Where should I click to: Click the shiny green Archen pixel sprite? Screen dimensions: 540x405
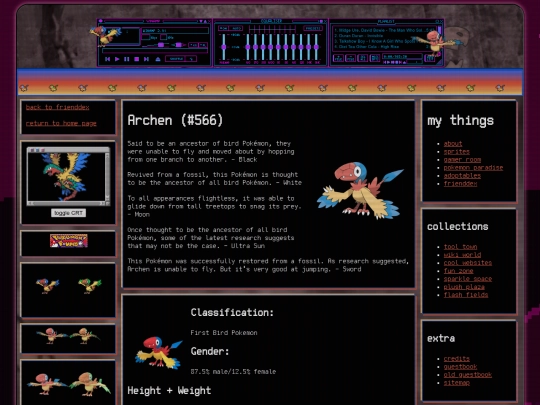point(90,285)
